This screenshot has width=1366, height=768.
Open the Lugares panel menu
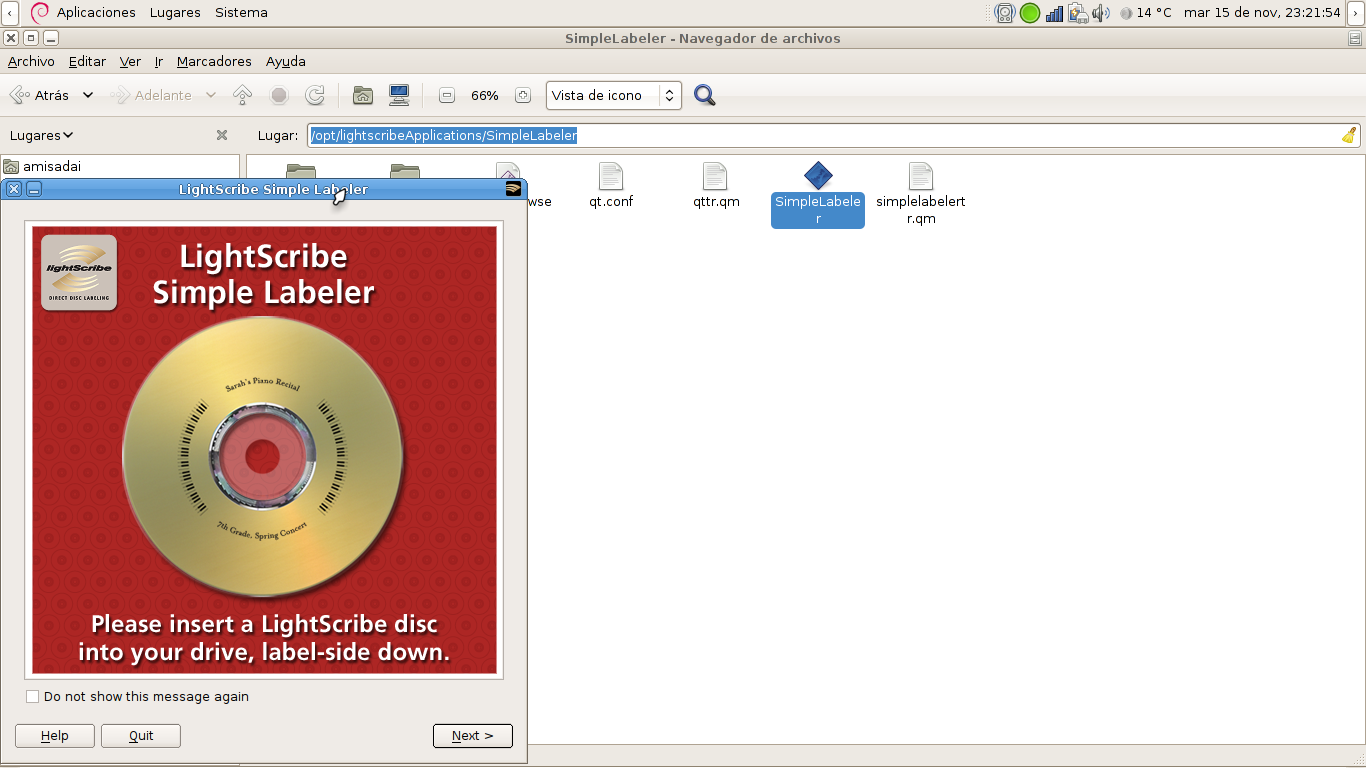click(175, 12)
